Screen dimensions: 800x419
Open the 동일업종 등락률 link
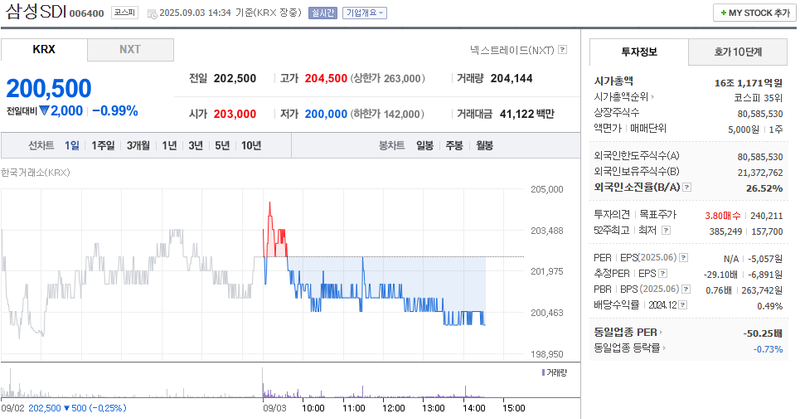pos(630,348)
